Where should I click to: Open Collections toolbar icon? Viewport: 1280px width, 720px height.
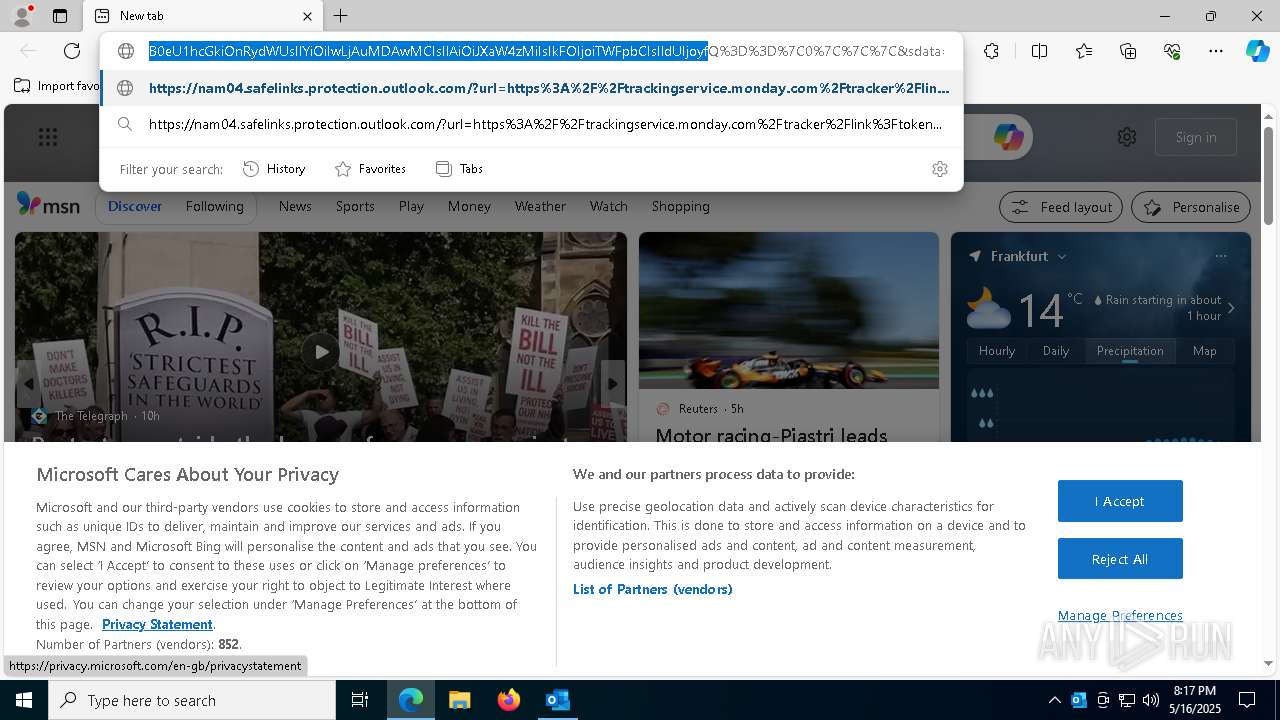1128,51
